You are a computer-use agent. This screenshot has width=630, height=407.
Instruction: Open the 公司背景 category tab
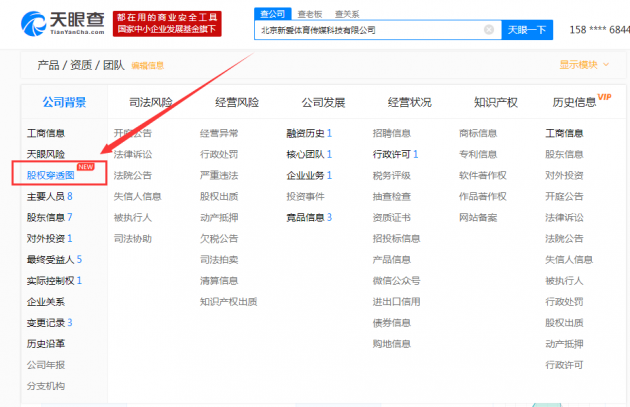(64, 102)
